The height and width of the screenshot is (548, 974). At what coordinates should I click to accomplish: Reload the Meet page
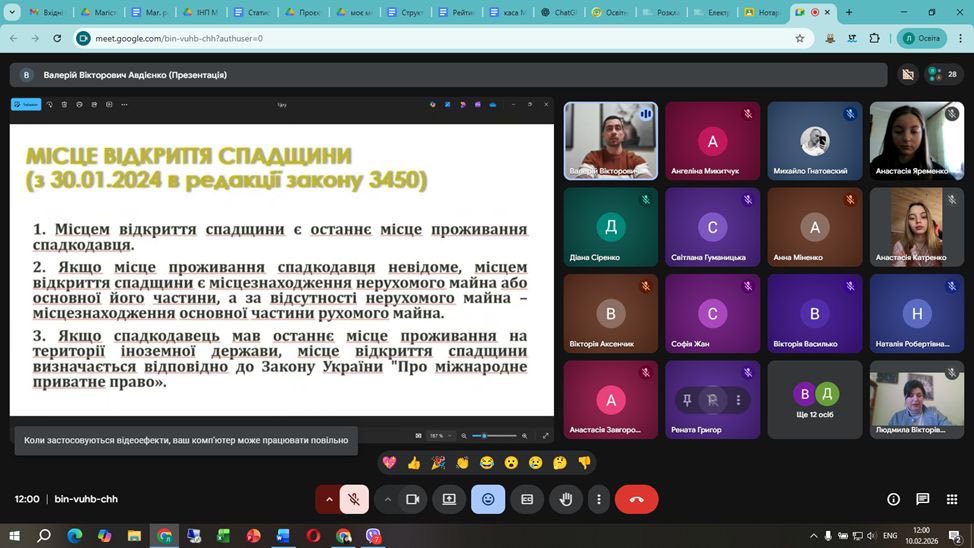[x=57, y=39]
